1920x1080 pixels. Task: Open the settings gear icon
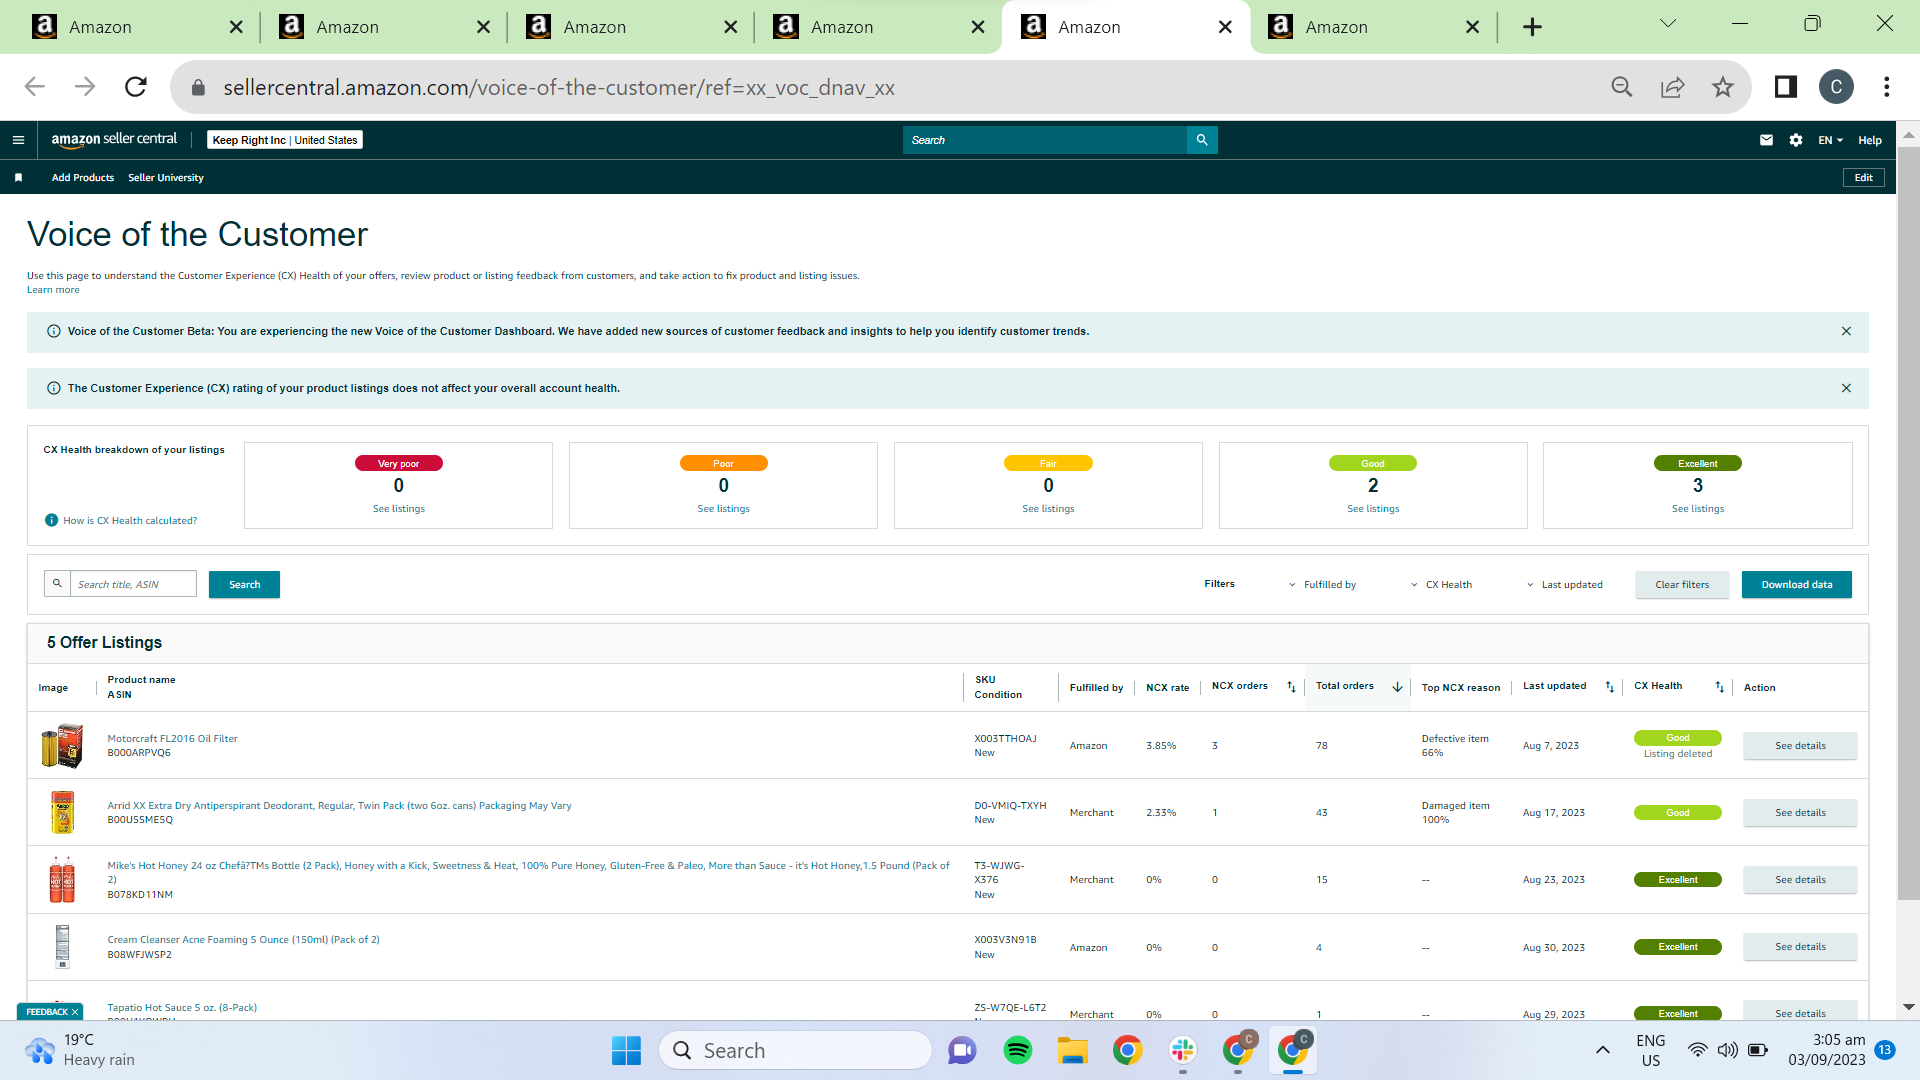tap(1796, 140)
